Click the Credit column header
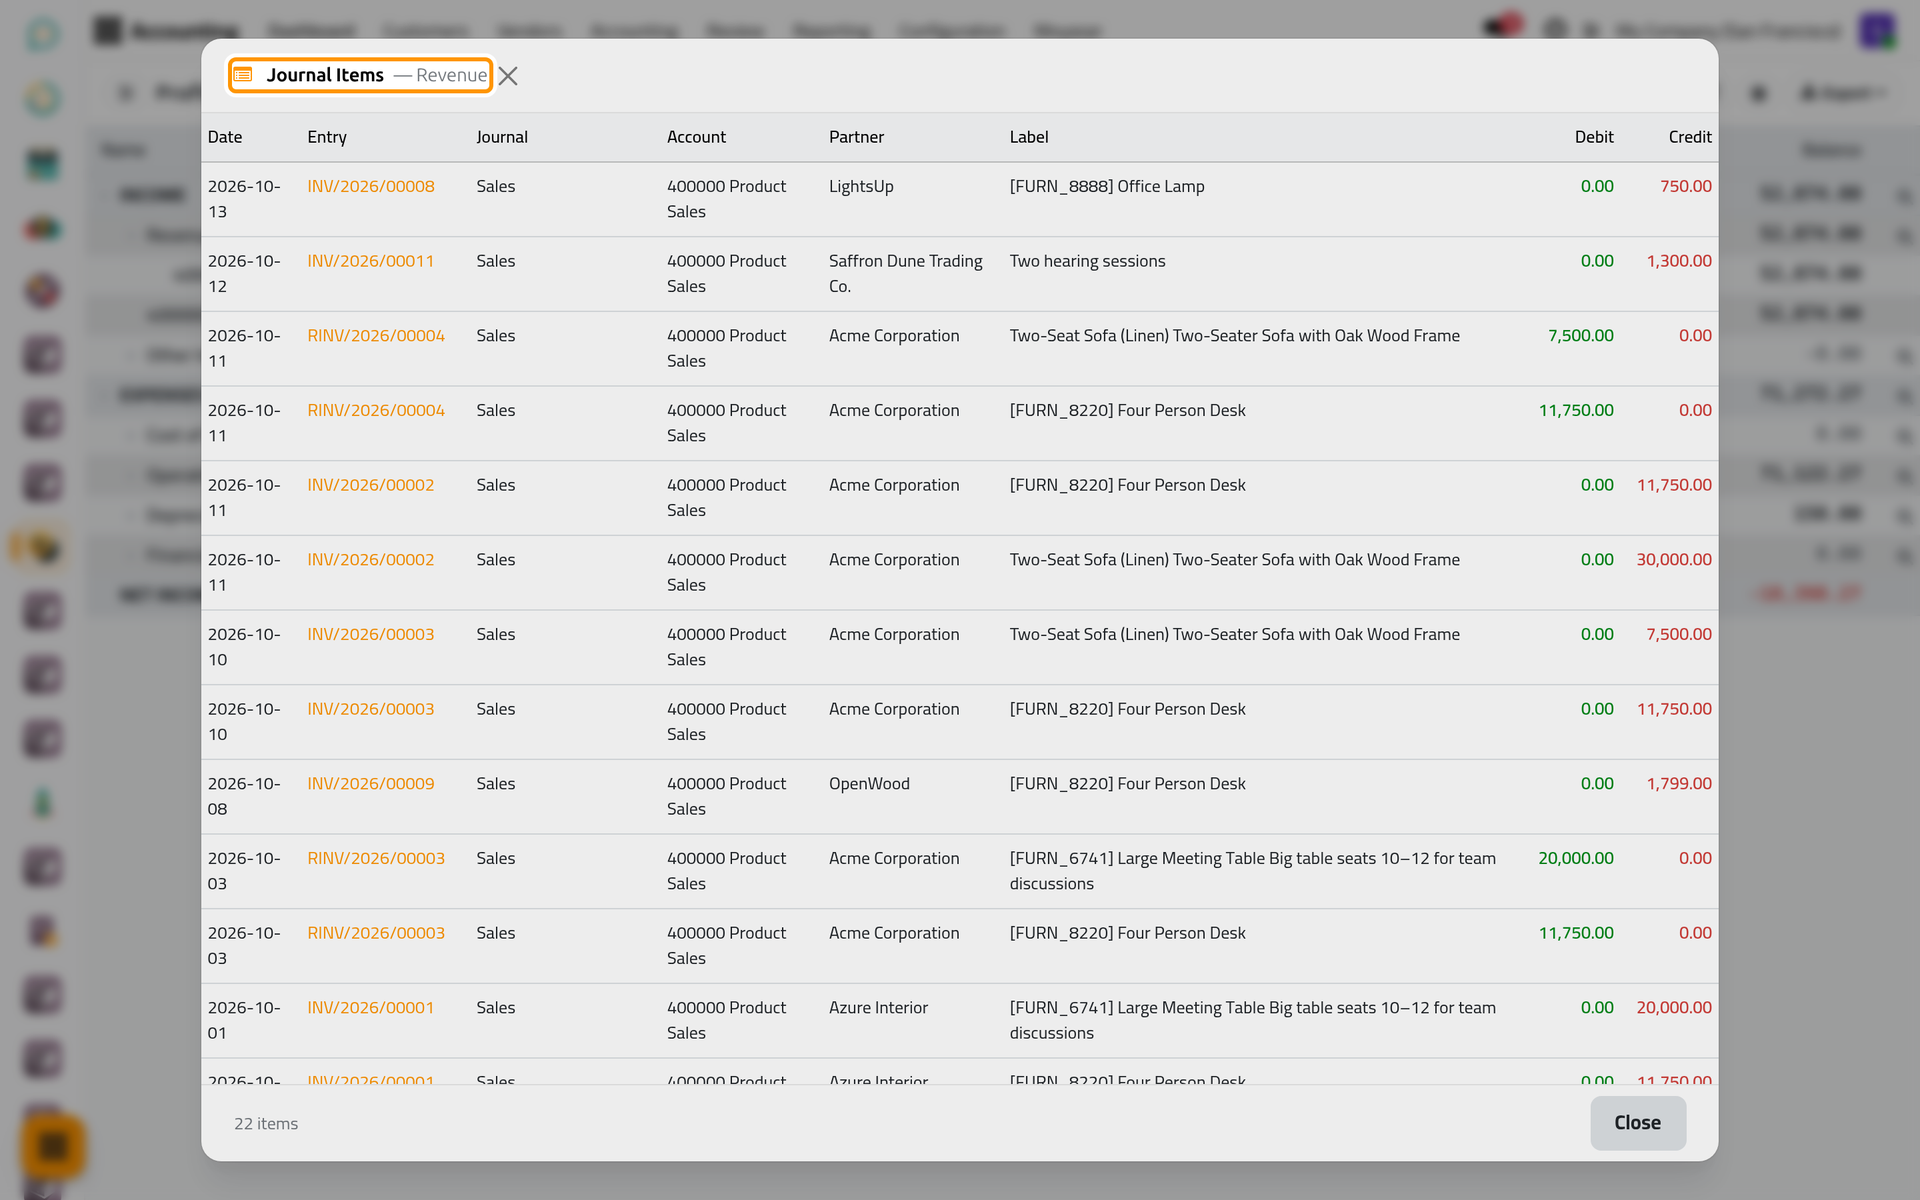1920x1200 pixels. pyautogui.click(x=1690, y=137)
